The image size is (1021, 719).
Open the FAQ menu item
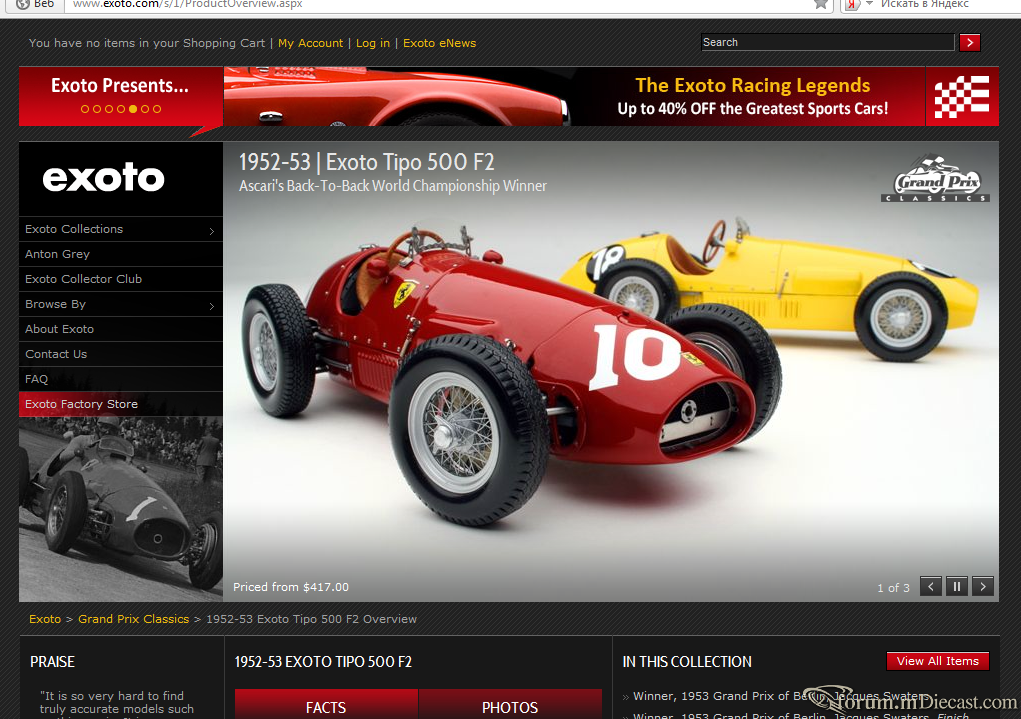(120, 379)
